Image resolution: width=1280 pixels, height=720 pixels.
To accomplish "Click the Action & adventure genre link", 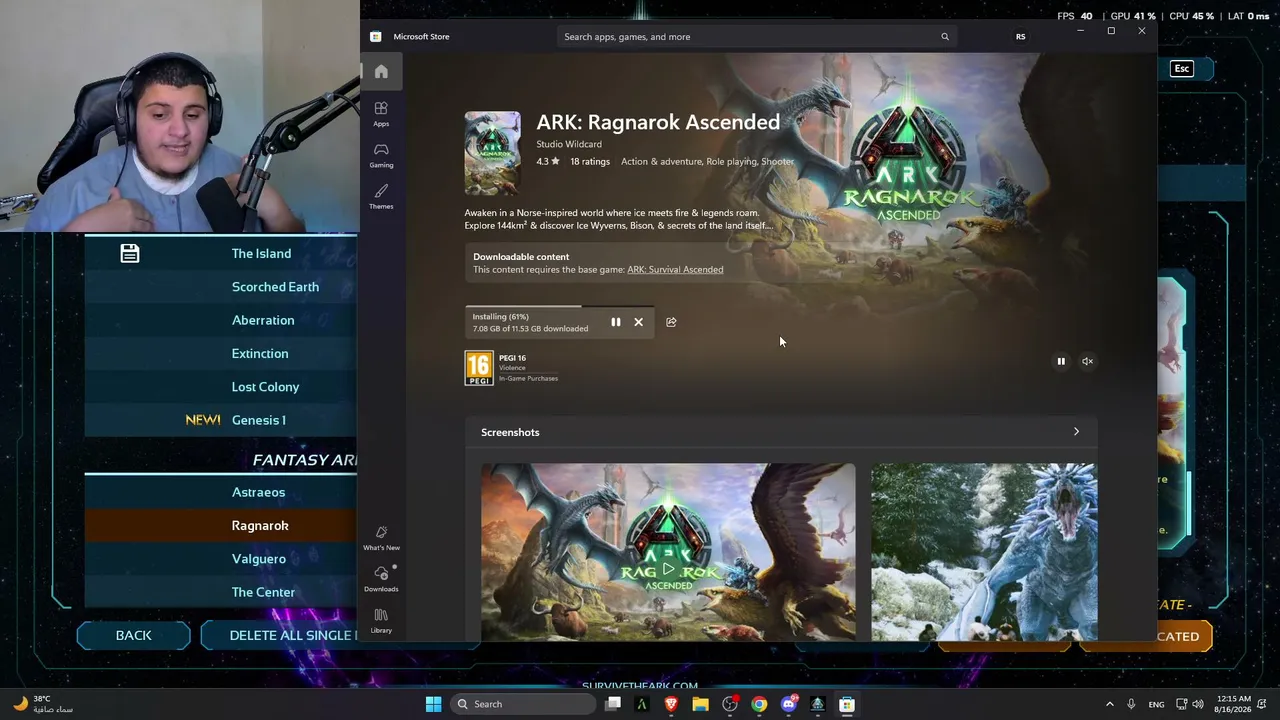I will click(x=661, y=162).
